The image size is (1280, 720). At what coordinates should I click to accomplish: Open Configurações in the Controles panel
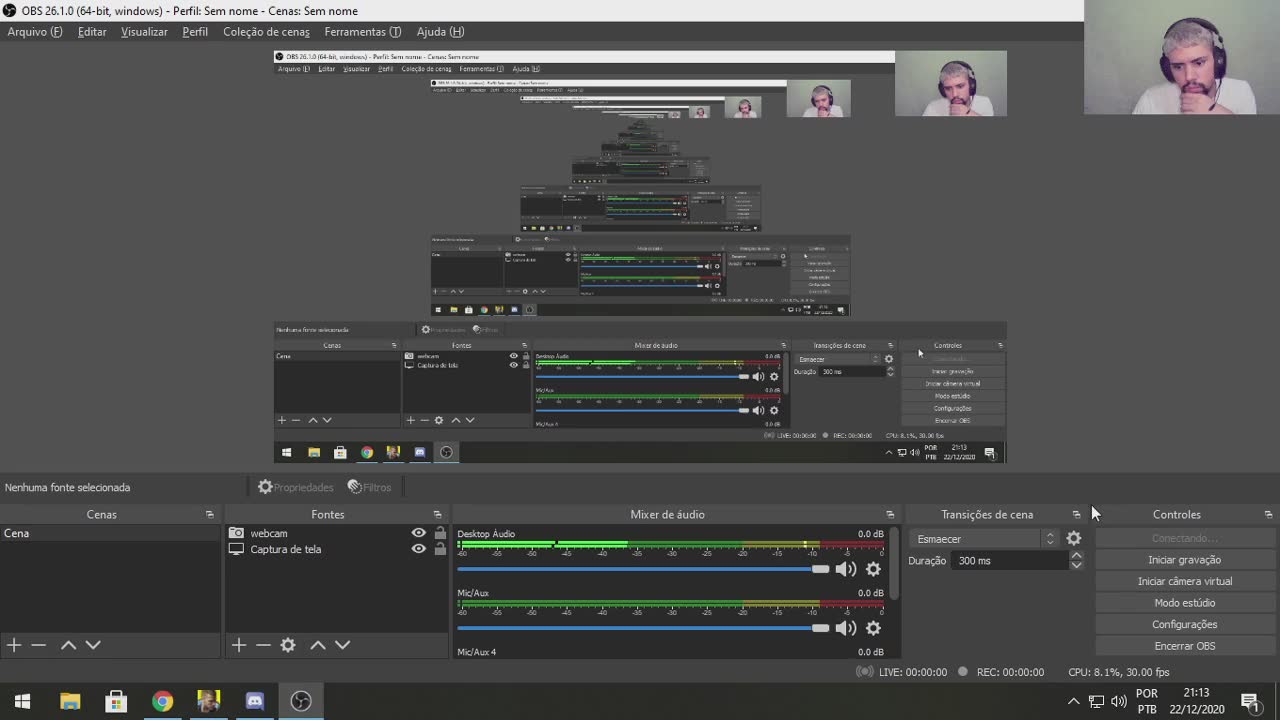coord(1185,624)
